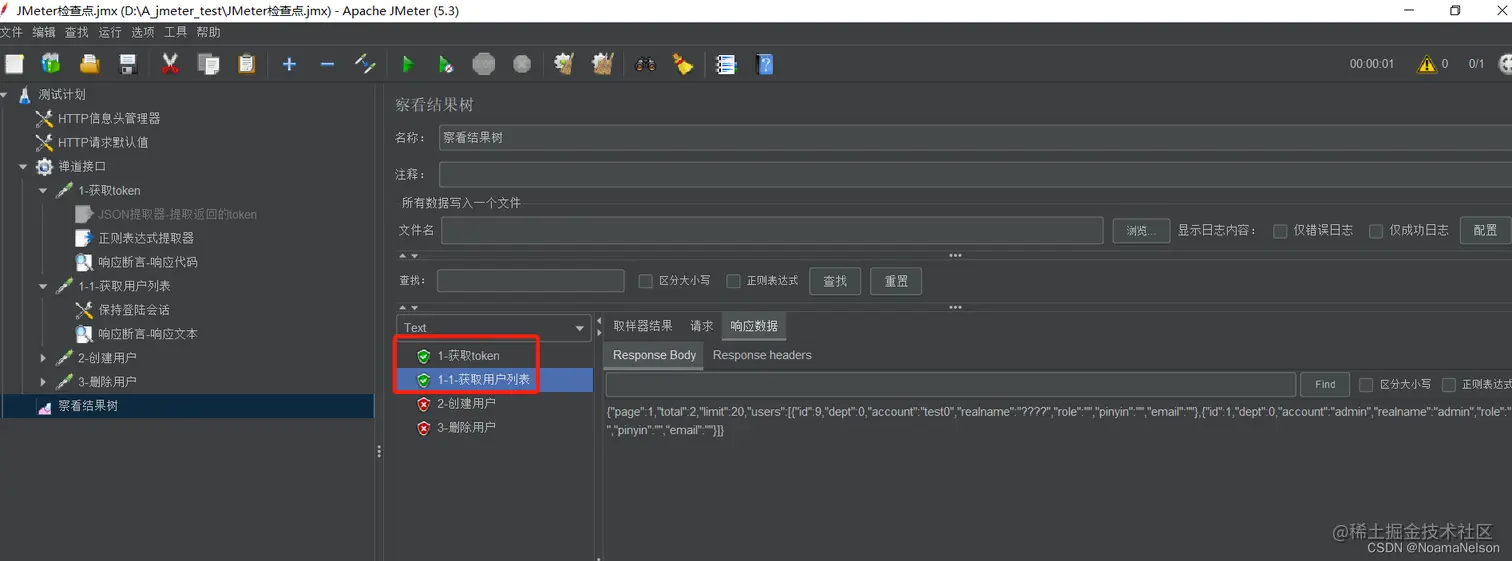Click the 名称 input field
This screenshot has width=1512, height=561.
(x=975, y=138)
